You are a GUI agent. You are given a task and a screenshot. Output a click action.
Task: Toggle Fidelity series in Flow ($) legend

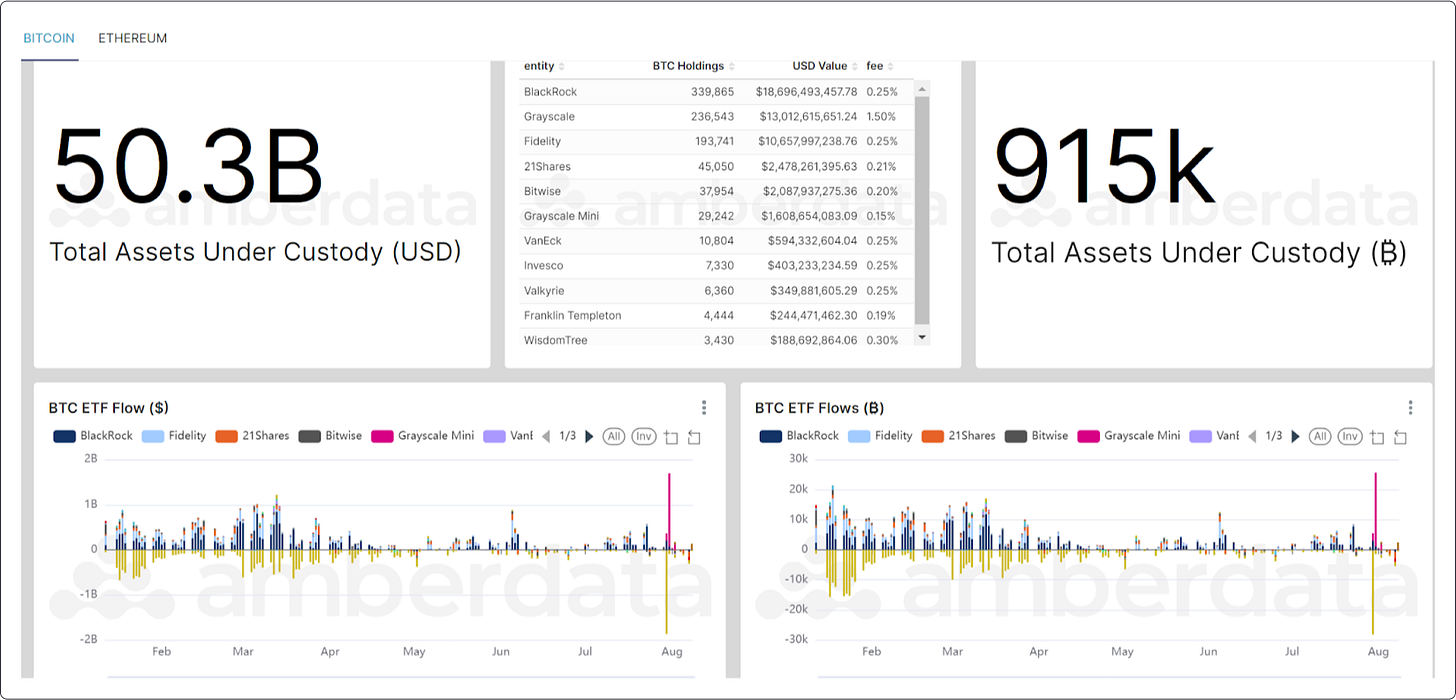[174, 436]
